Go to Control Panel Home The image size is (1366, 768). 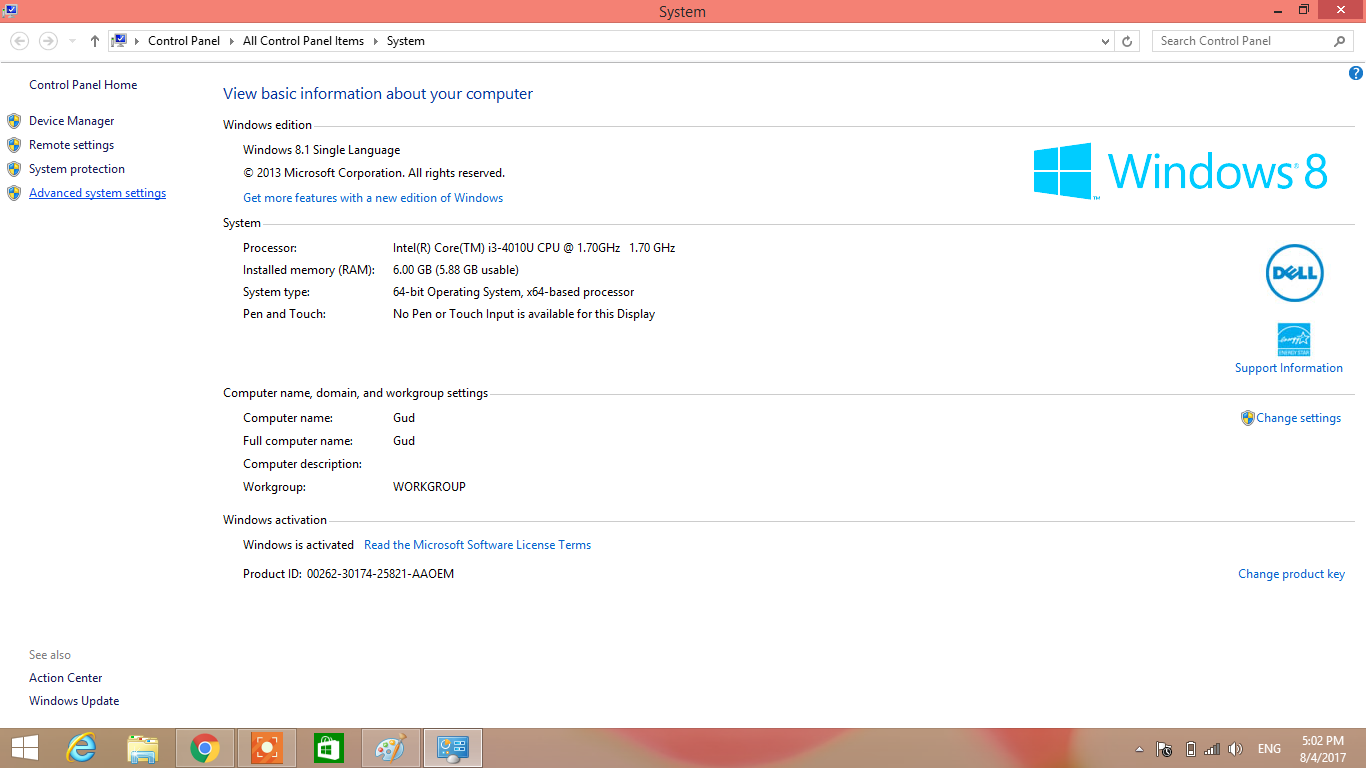coord(83,85)
